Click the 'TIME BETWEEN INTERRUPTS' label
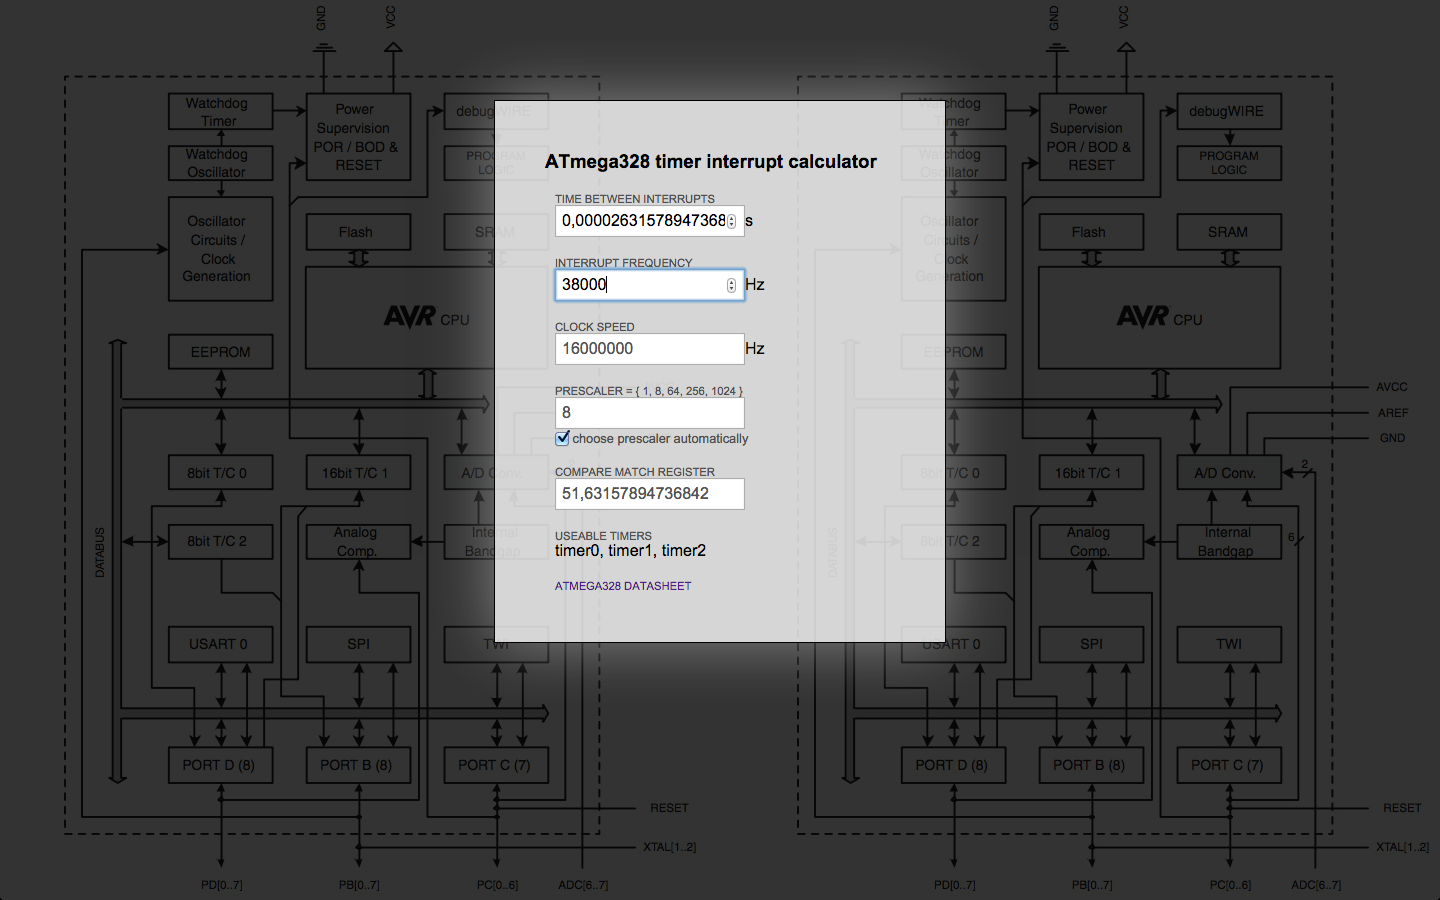This screenshot has height=900, width=1440. tap(635, 199)
